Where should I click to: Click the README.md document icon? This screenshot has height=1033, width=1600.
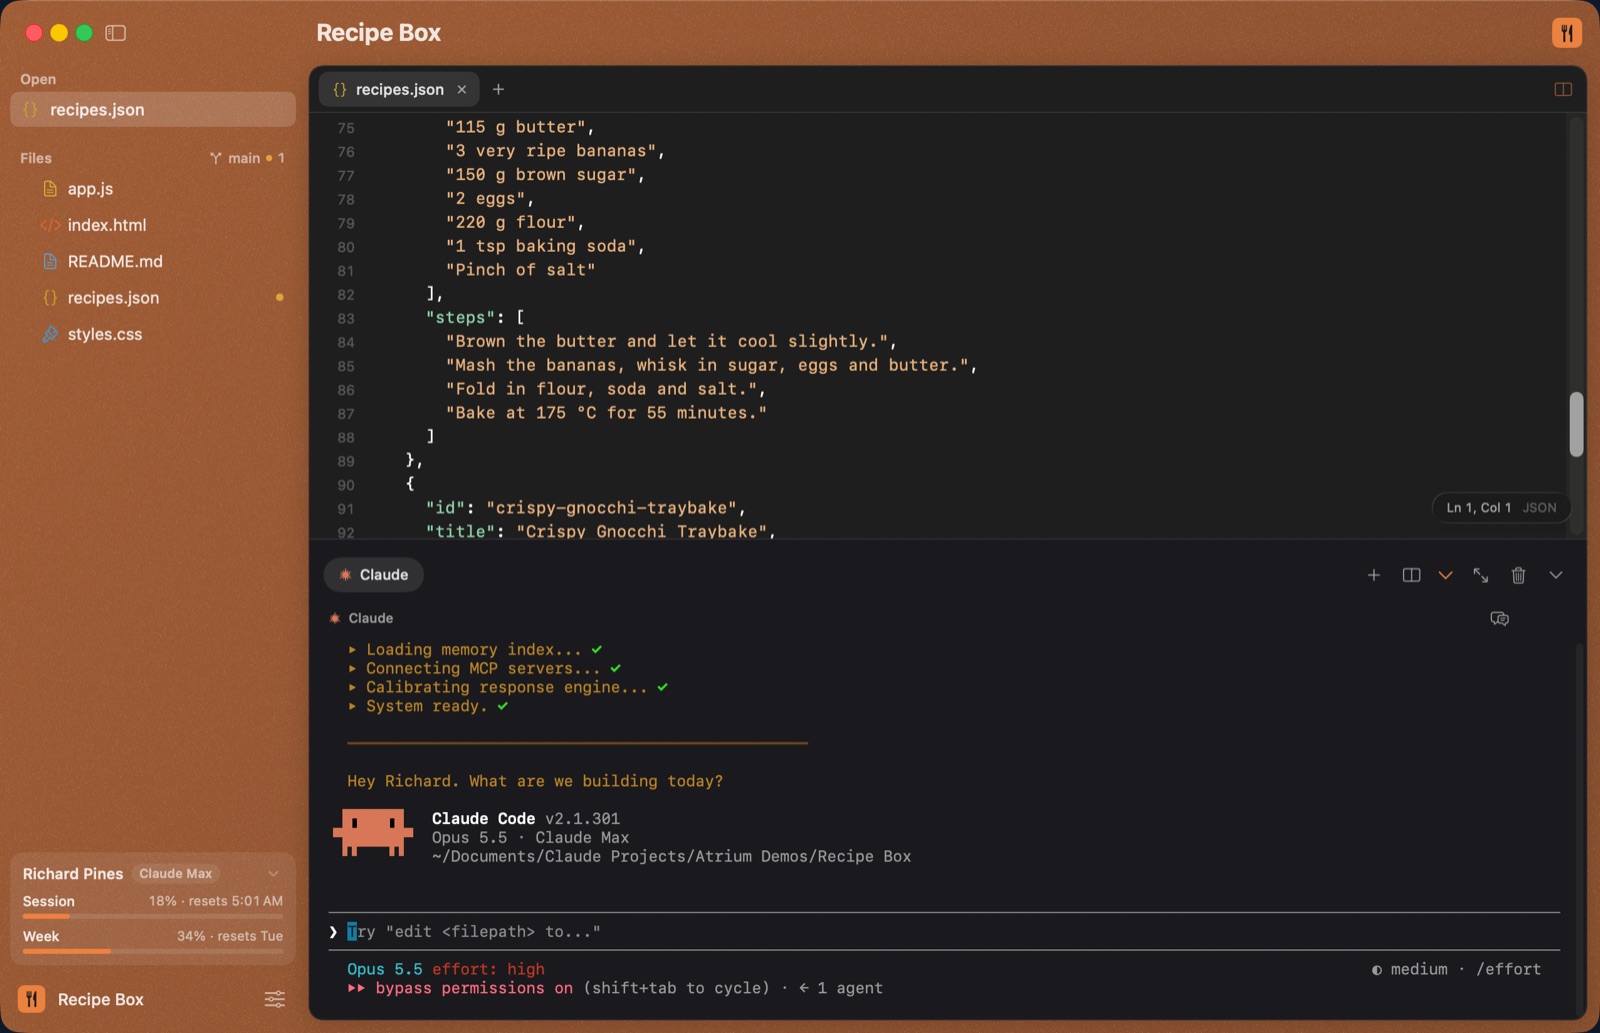click(x=50, y=261)
